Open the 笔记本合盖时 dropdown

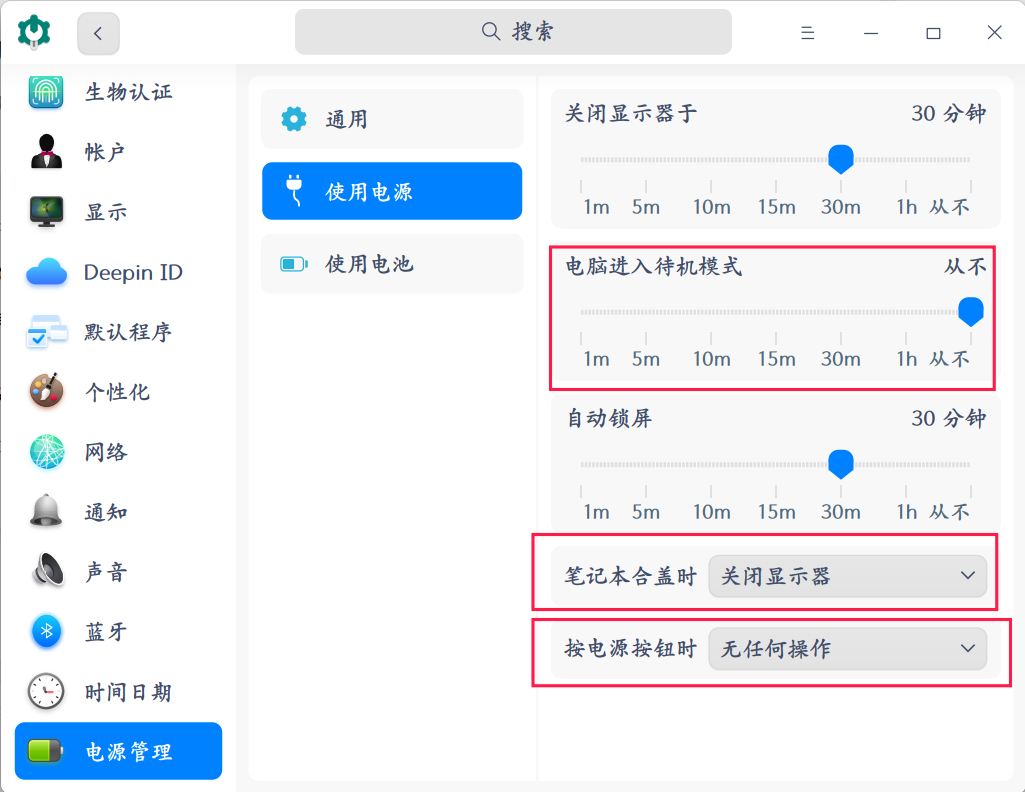847,576
